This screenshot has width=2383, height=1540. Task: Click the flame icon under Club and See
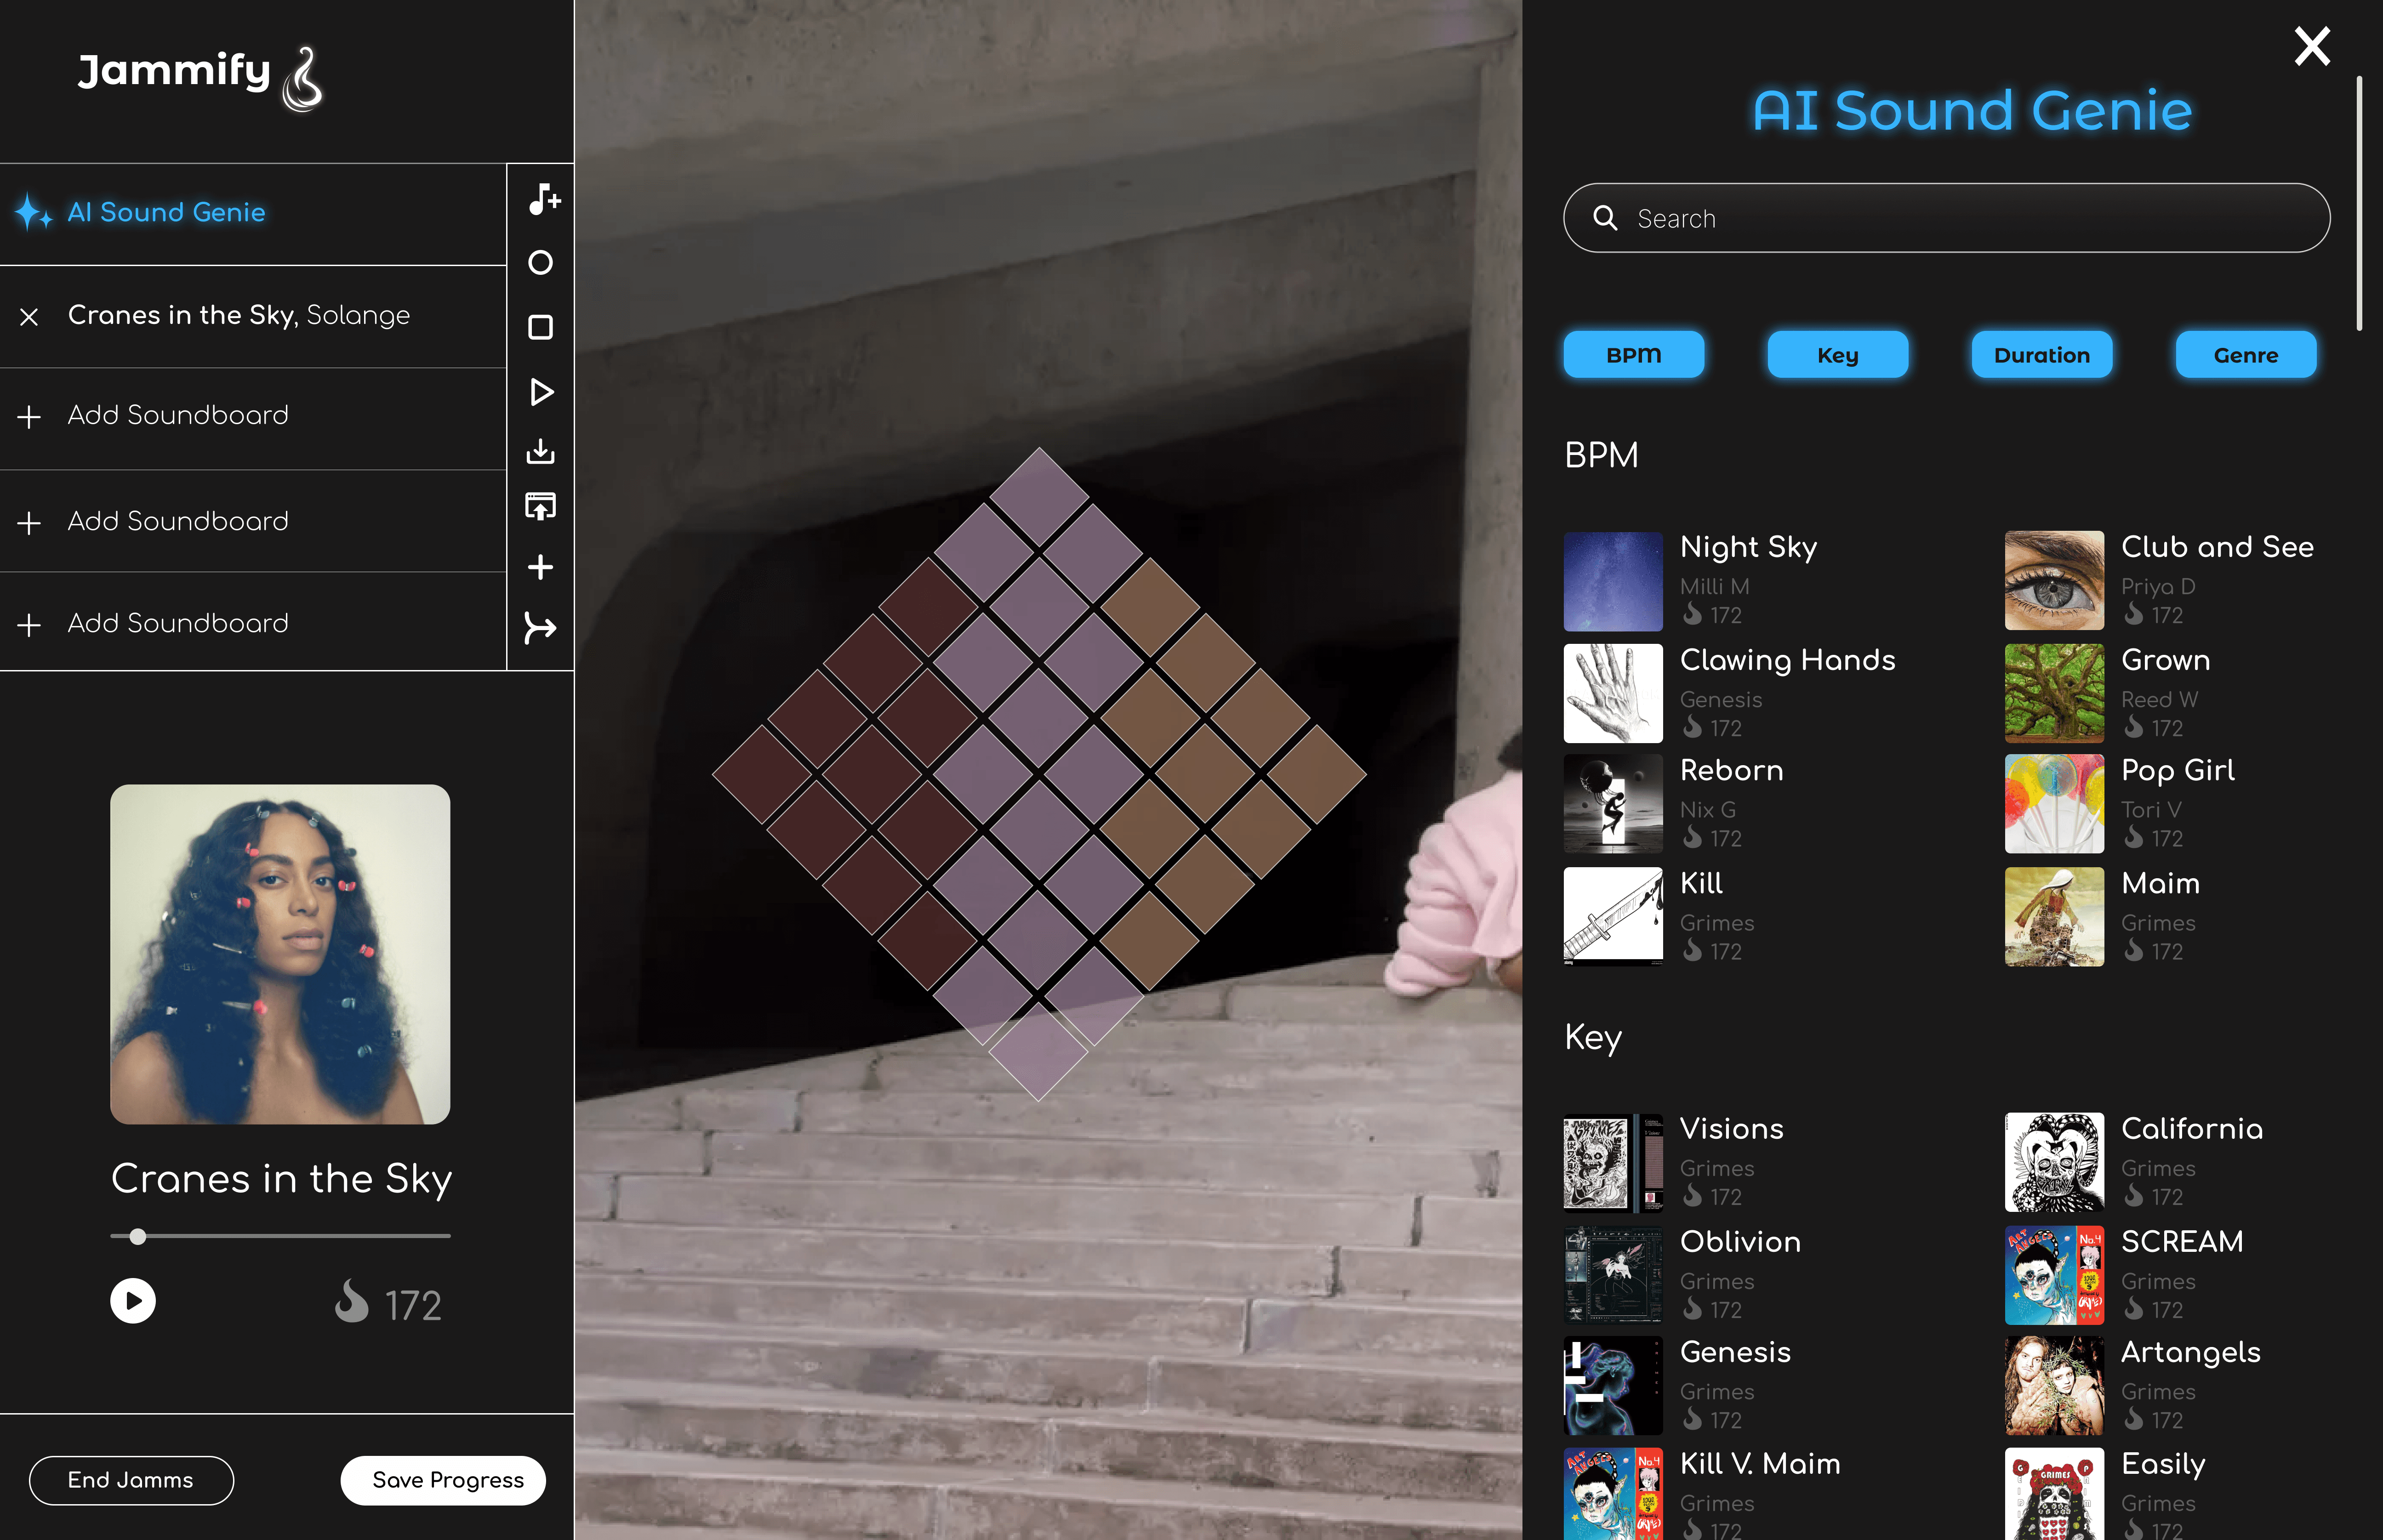coord(2133,613)
